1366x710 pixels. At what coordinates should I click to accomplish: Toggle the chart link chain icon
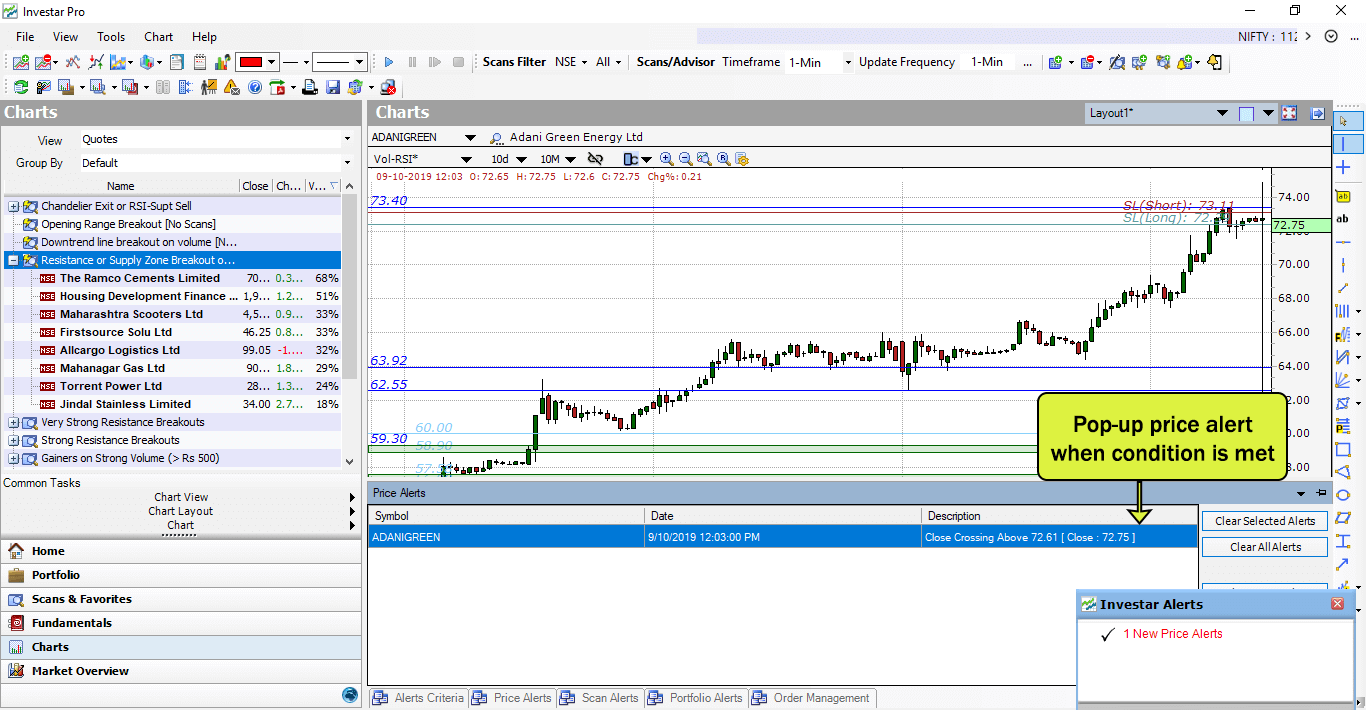pos(595,159)
